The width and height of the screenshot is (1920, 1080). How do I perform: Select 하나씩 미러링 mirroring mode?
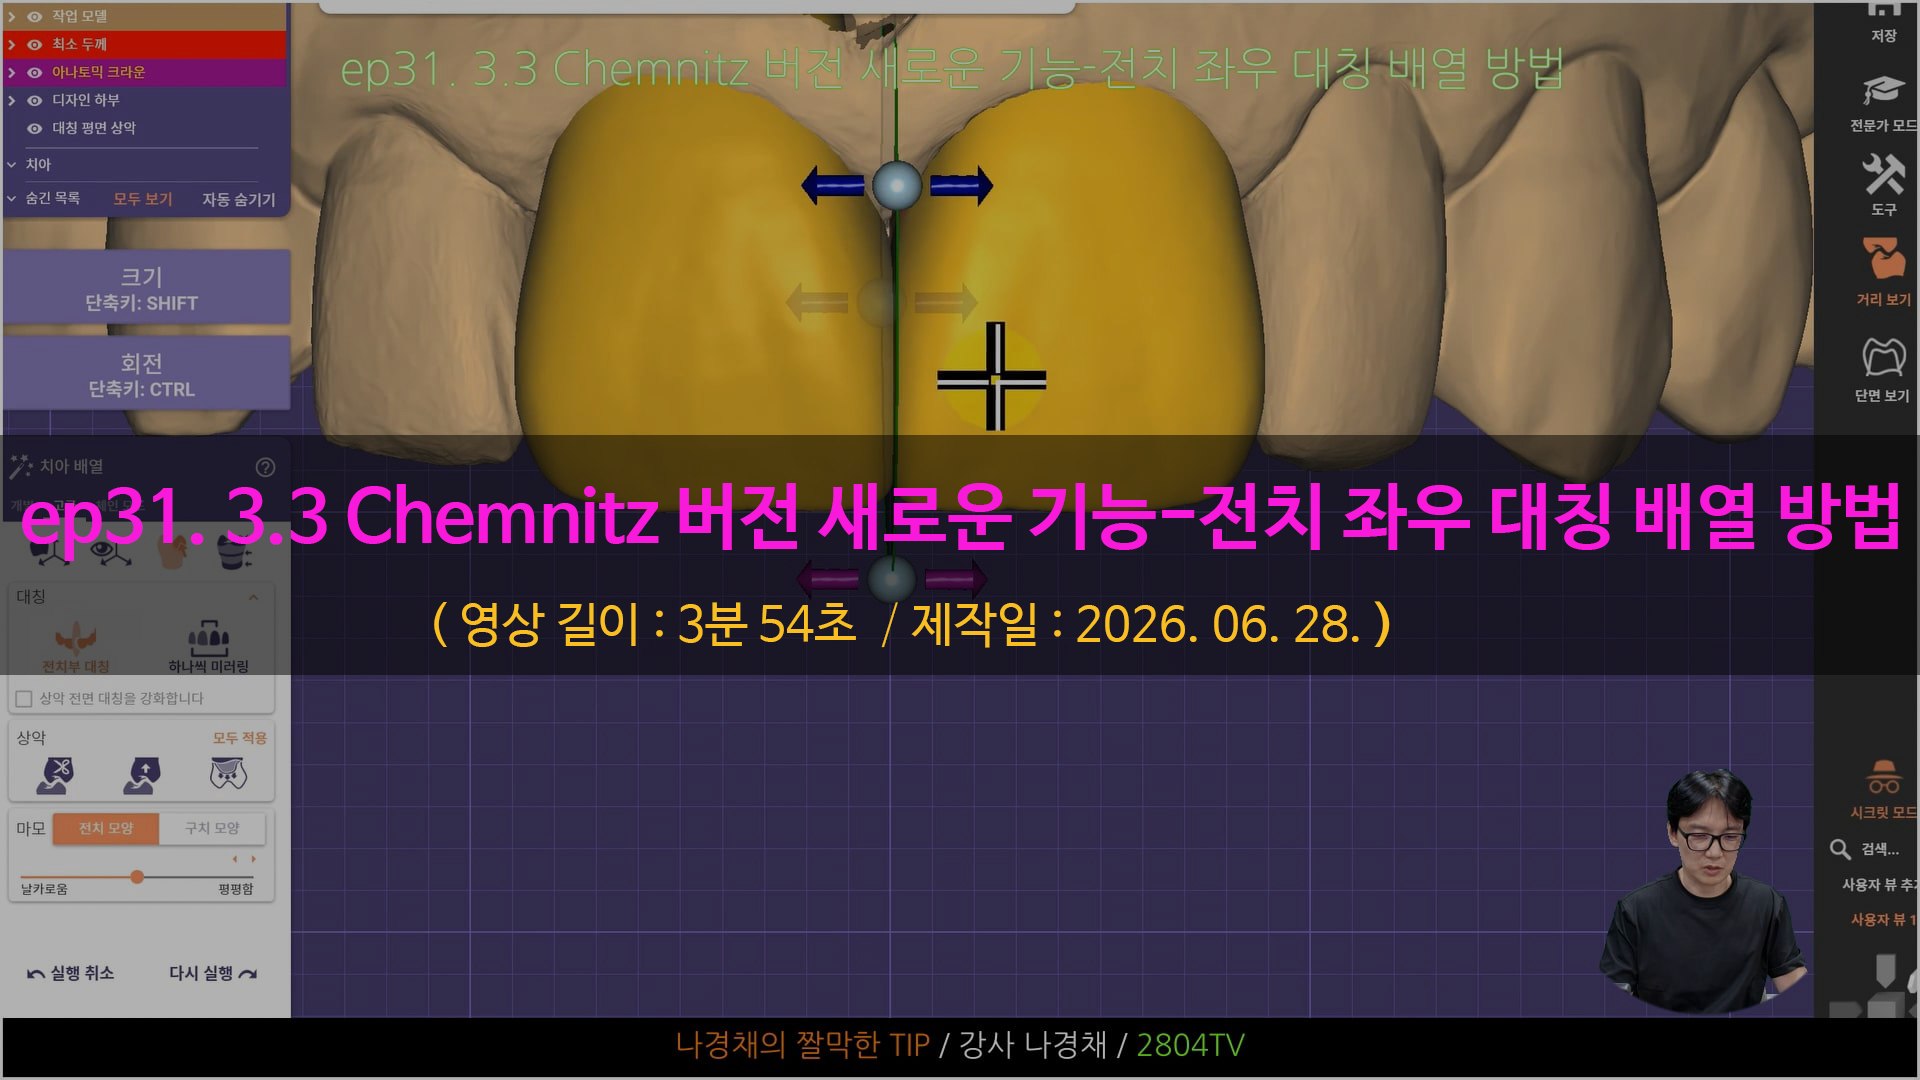[x=208, y=646]
